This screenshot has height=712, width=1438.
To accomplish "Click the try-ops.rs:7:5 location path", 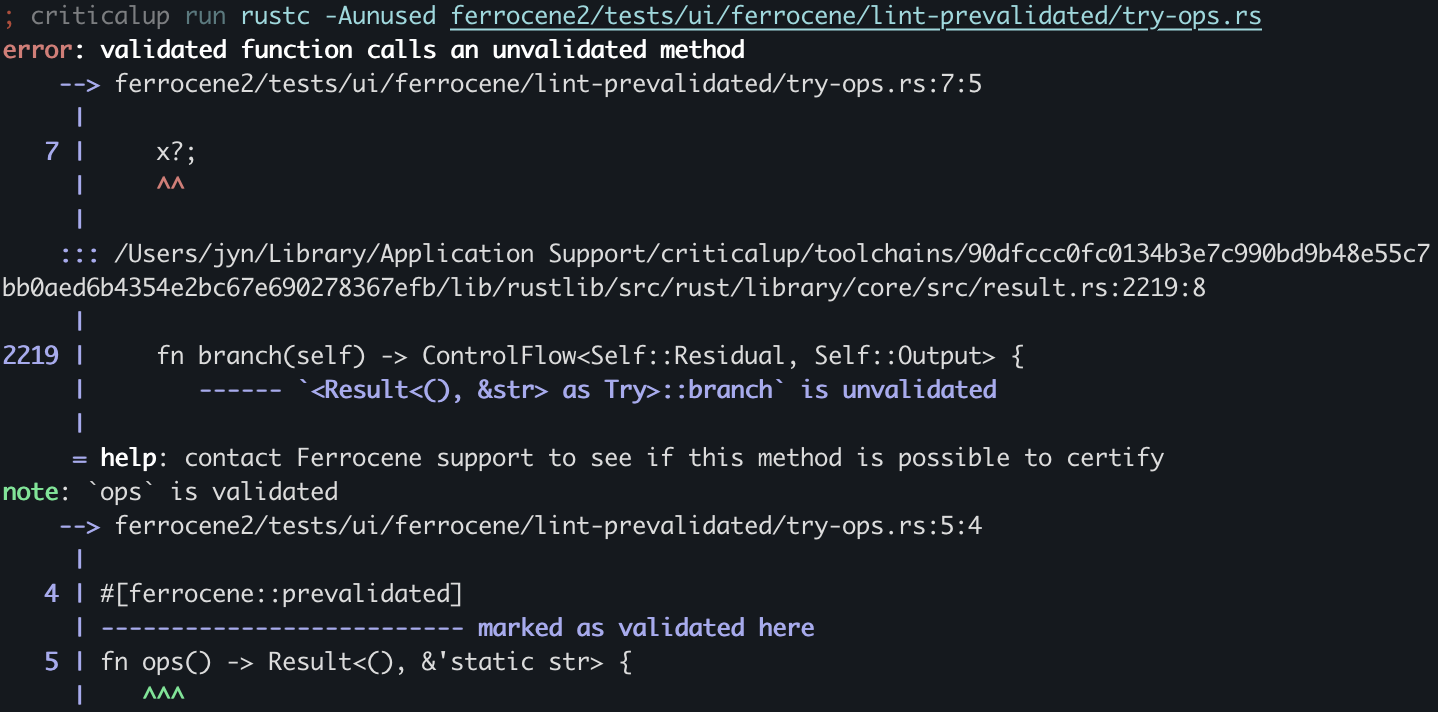I will [x=548, y=83].
